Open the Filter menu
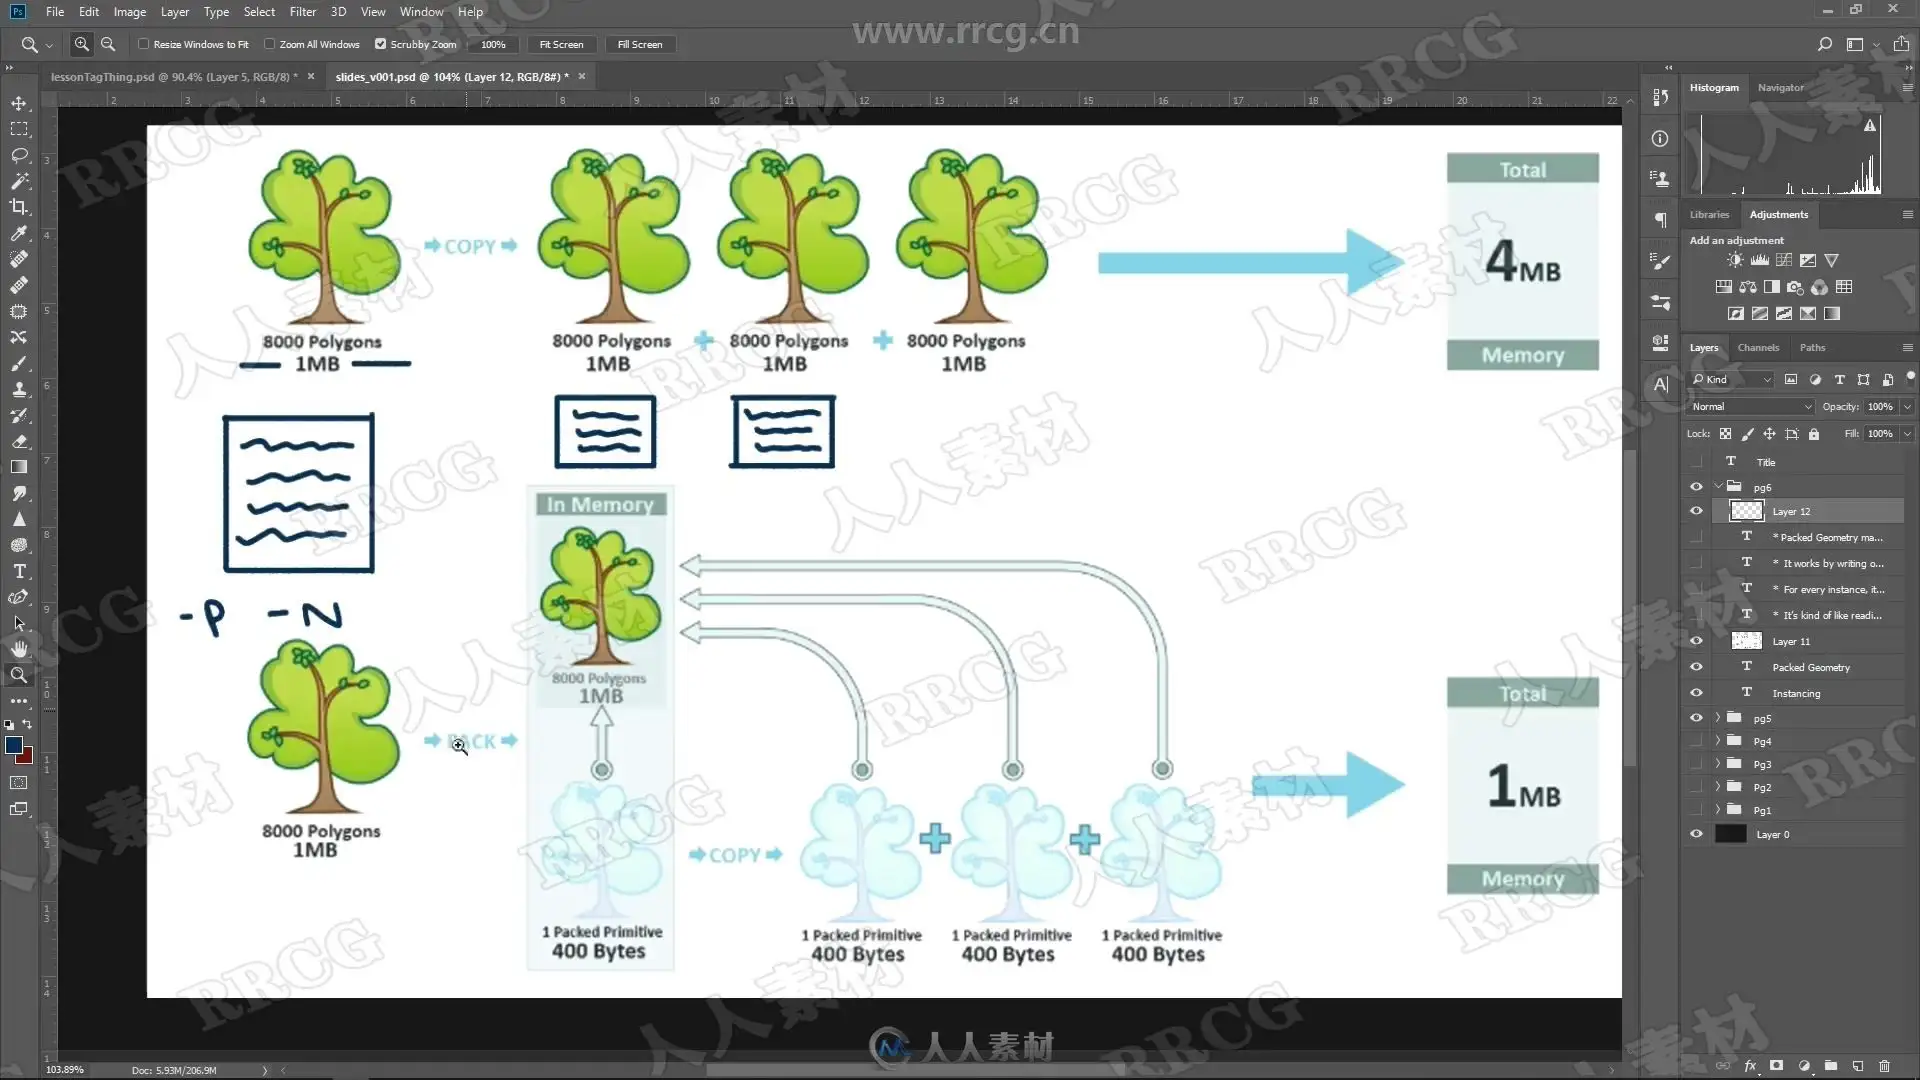Image resolution: width=1920 pixels, height=1080 pixels. coord(302,12)
